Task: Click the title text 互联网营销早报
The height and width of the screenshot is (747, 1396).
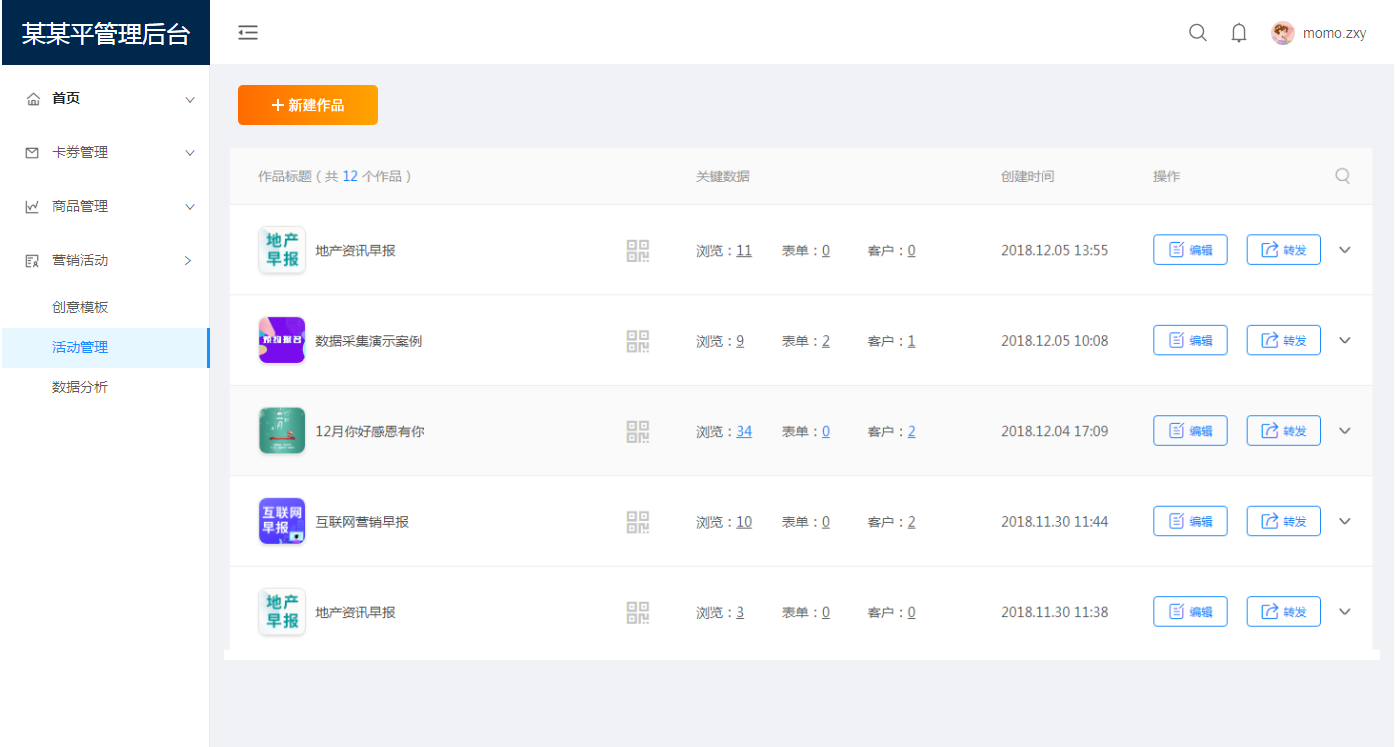Action: click(362, 522)
